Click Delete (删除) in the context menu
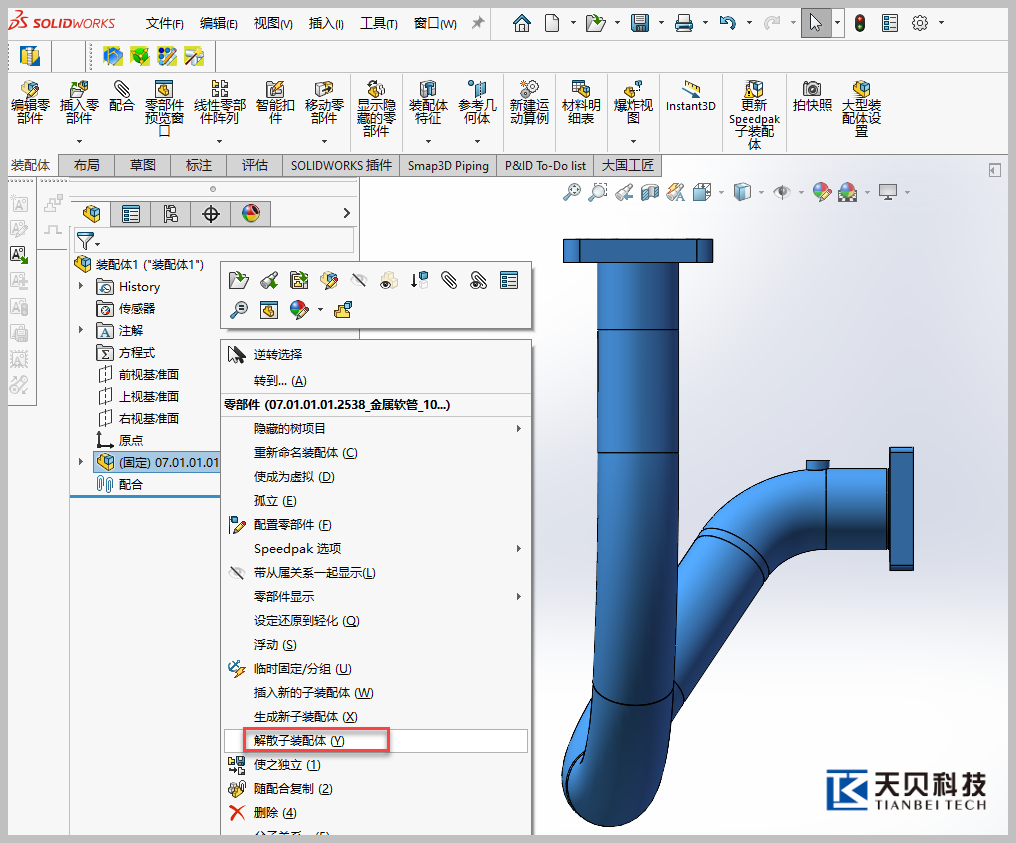 click(x=275, y=813)
